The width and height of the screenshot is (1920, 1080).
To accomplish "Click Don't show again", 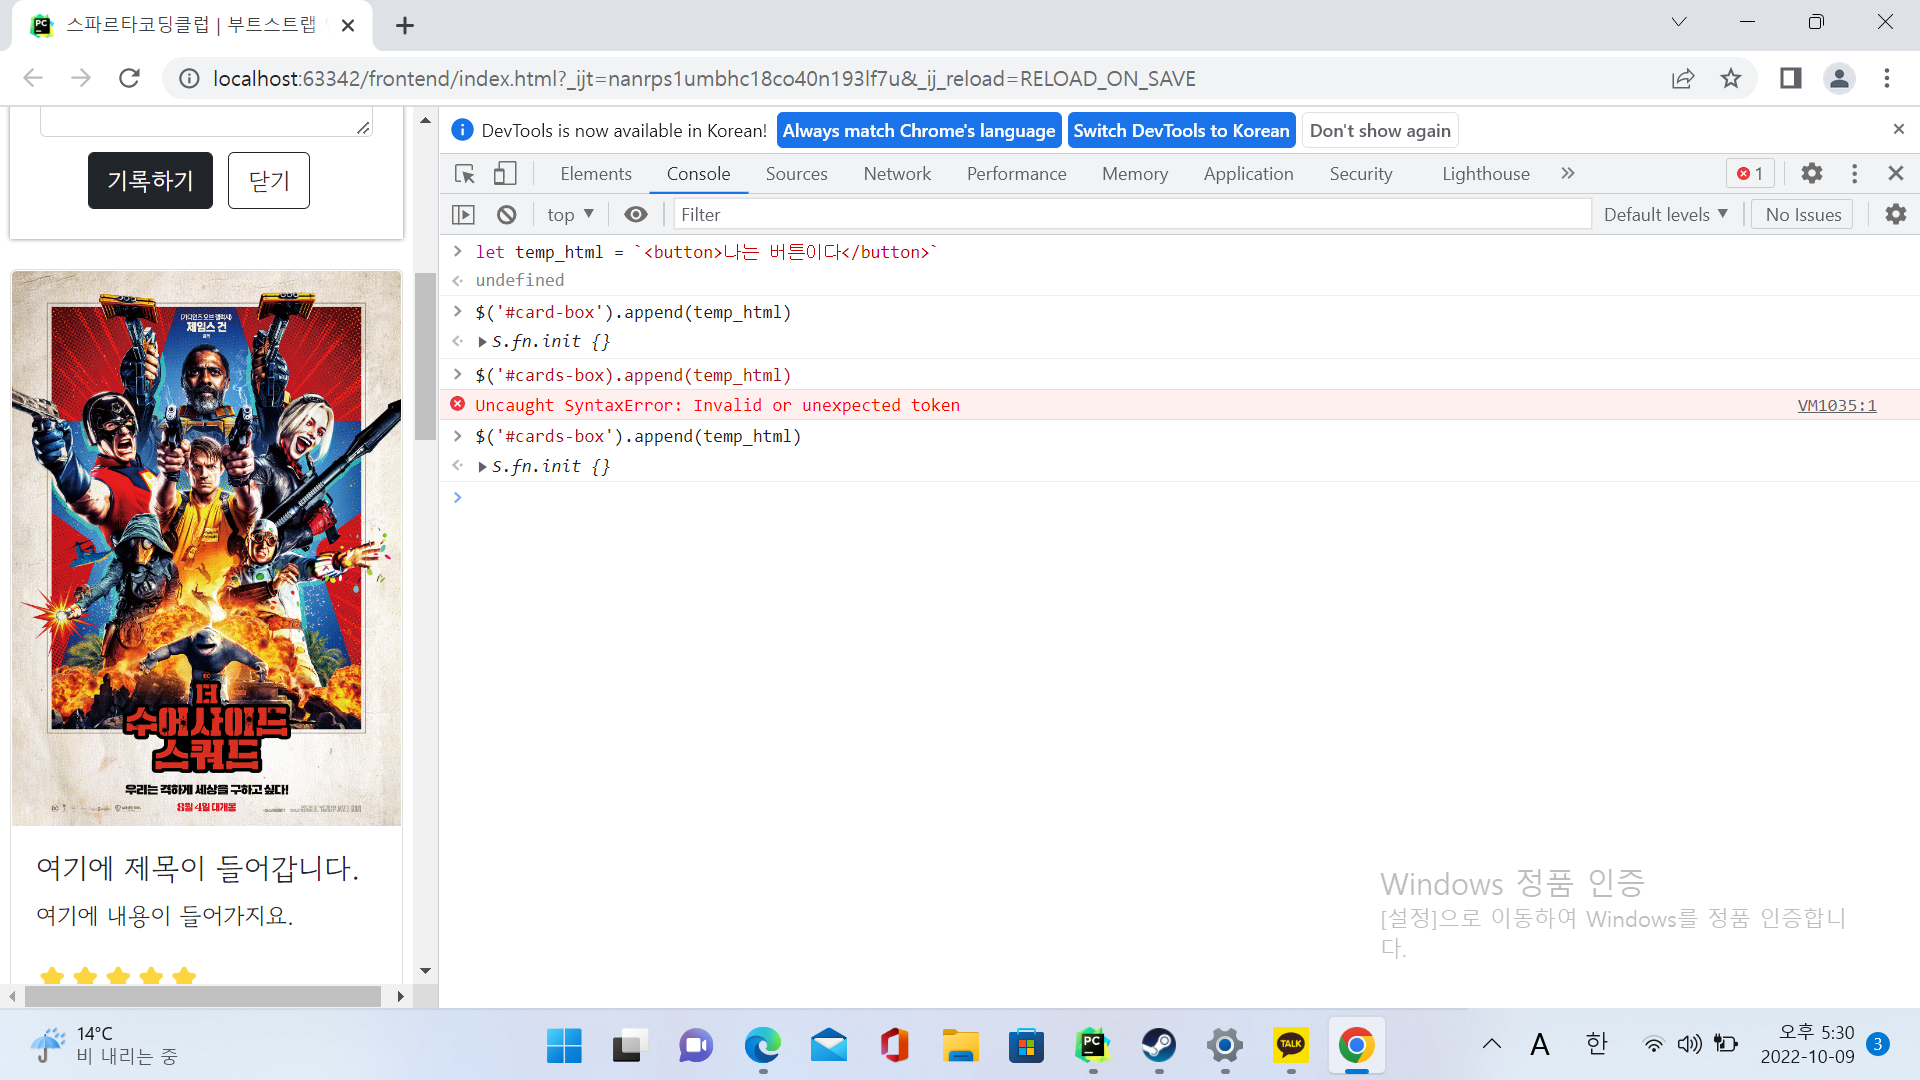I will [1380, 131].
